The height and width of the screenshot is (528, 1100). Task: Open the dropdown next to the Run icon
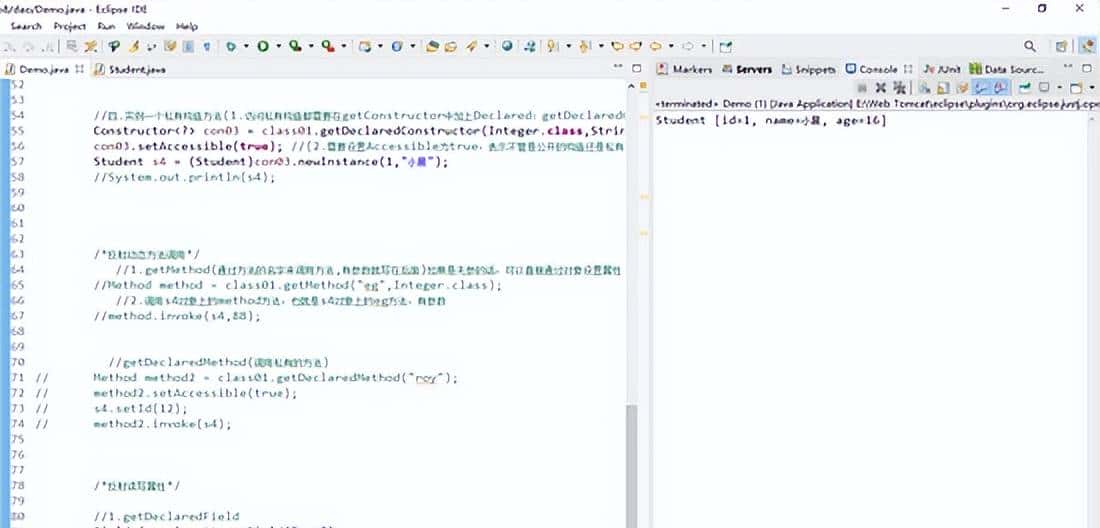279,46
